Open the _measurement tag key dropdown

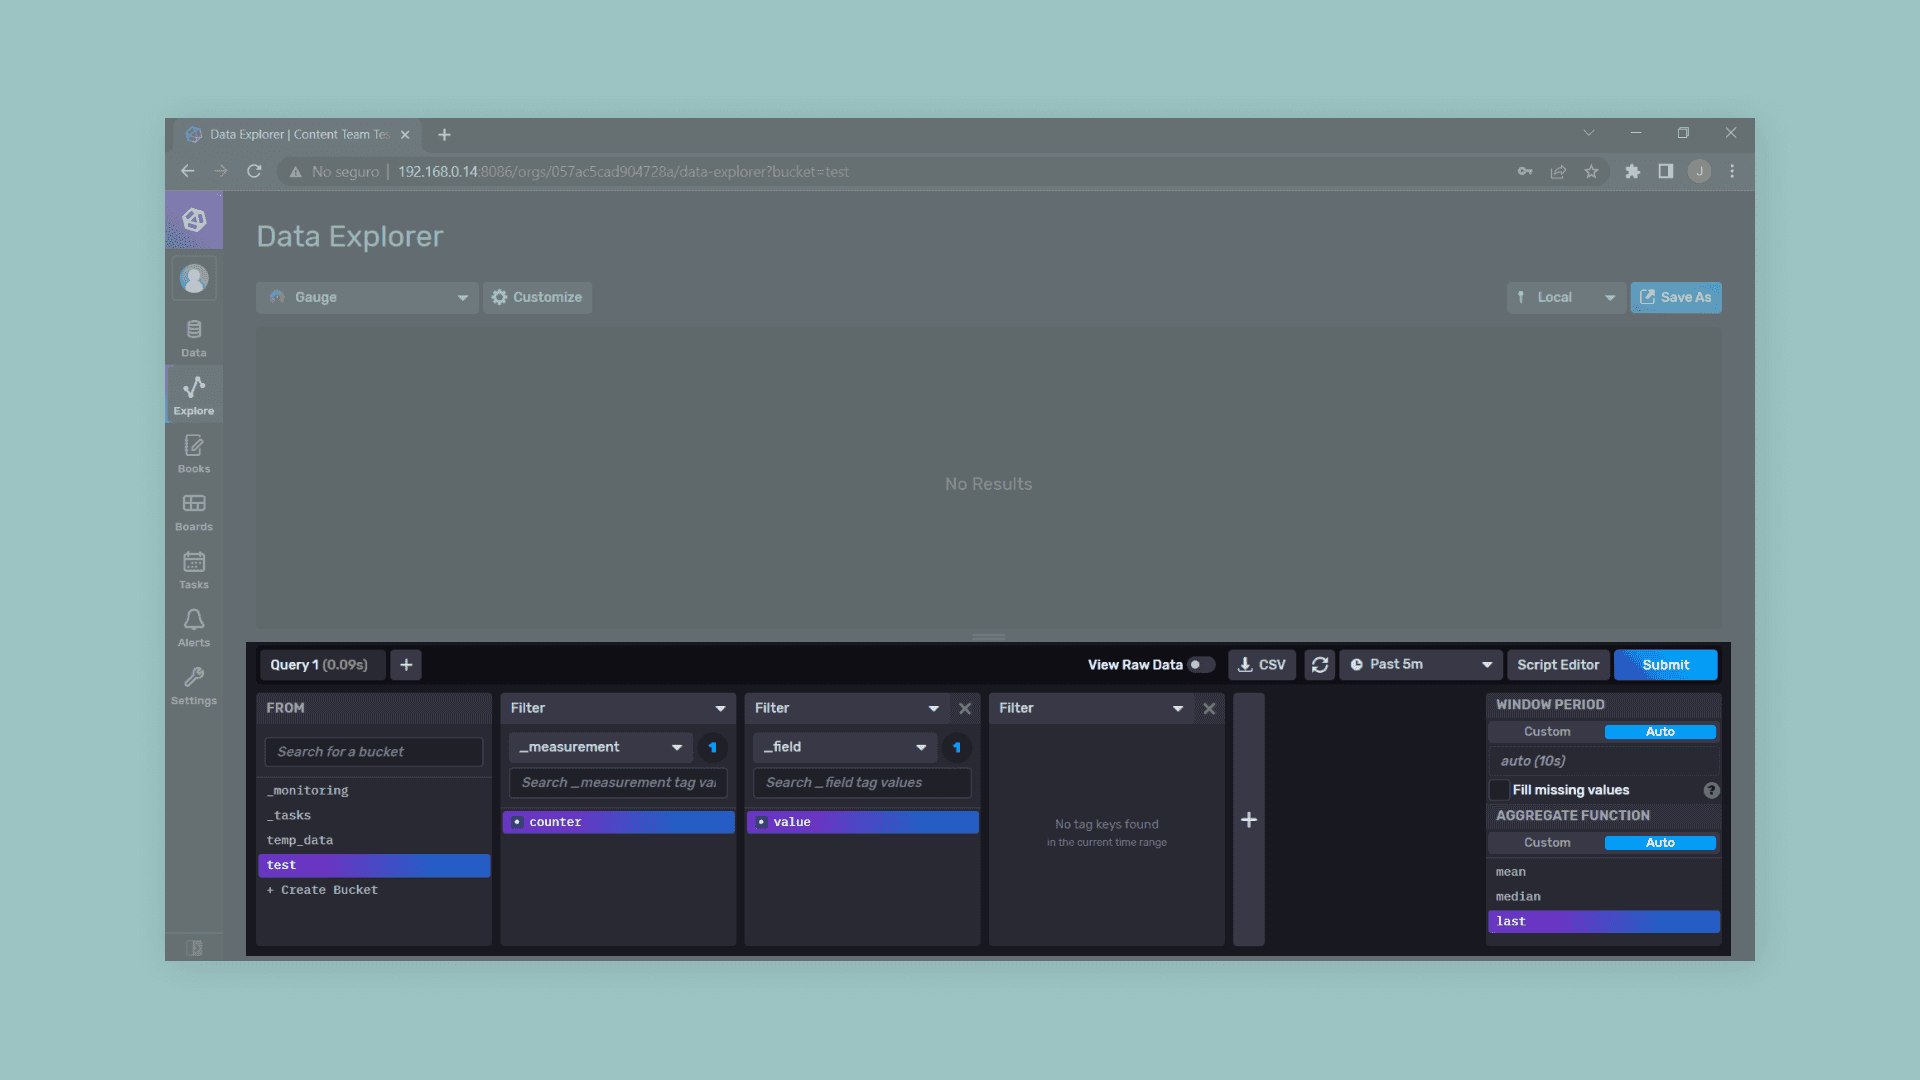[x=600, y=747]
